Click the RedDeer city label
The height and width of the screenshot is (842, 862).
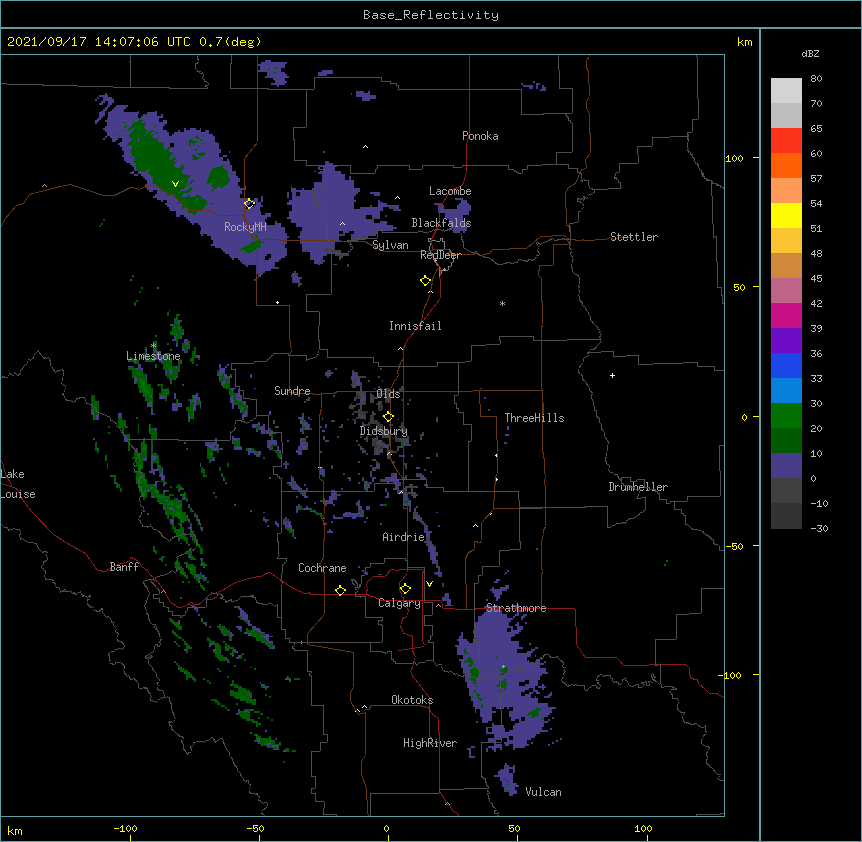440,254
